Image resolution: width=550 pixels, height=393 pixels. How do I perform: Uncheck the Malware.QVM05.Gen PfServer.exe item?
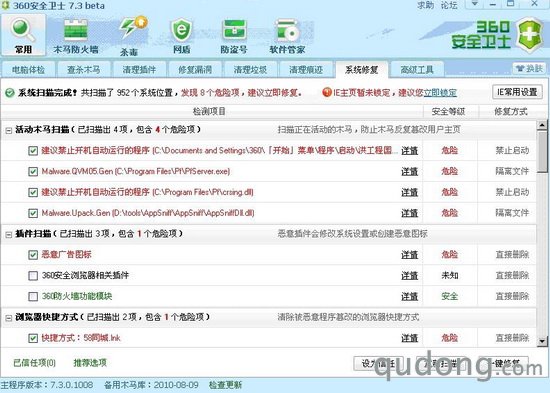coord(33,172)
